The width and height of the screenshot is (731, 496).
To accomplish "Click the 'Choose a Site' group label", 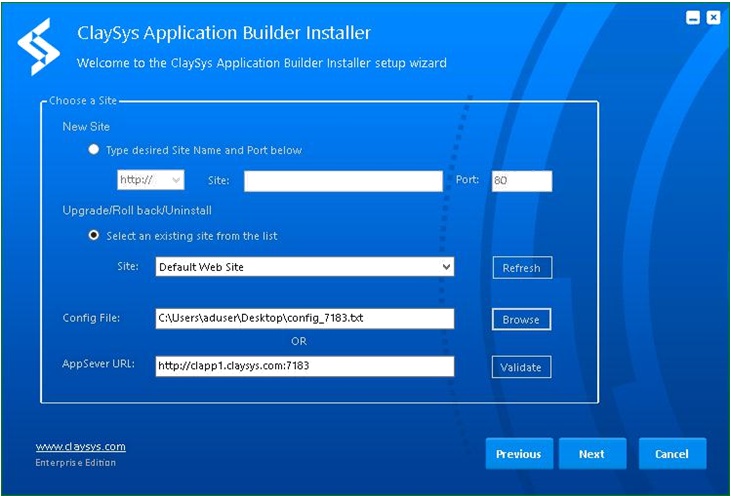I will pos(83,101).
